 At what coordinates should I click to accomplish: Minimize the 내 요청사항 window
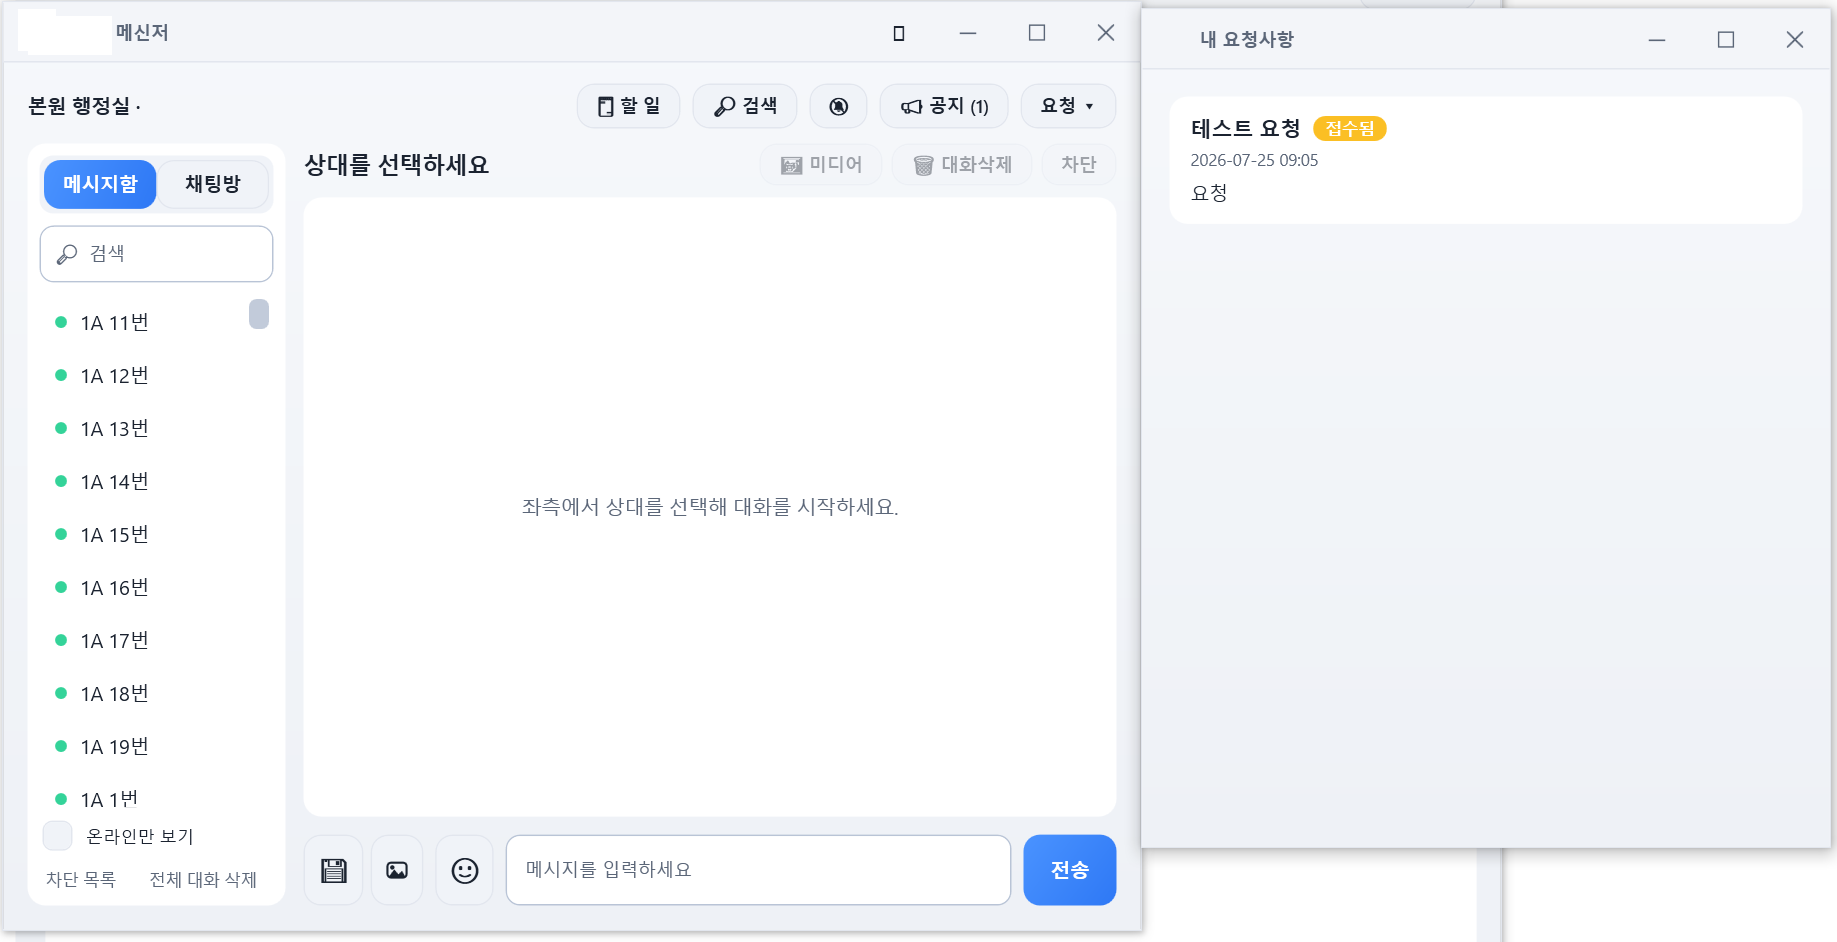pyautogui.click(x=1657, y=40)
